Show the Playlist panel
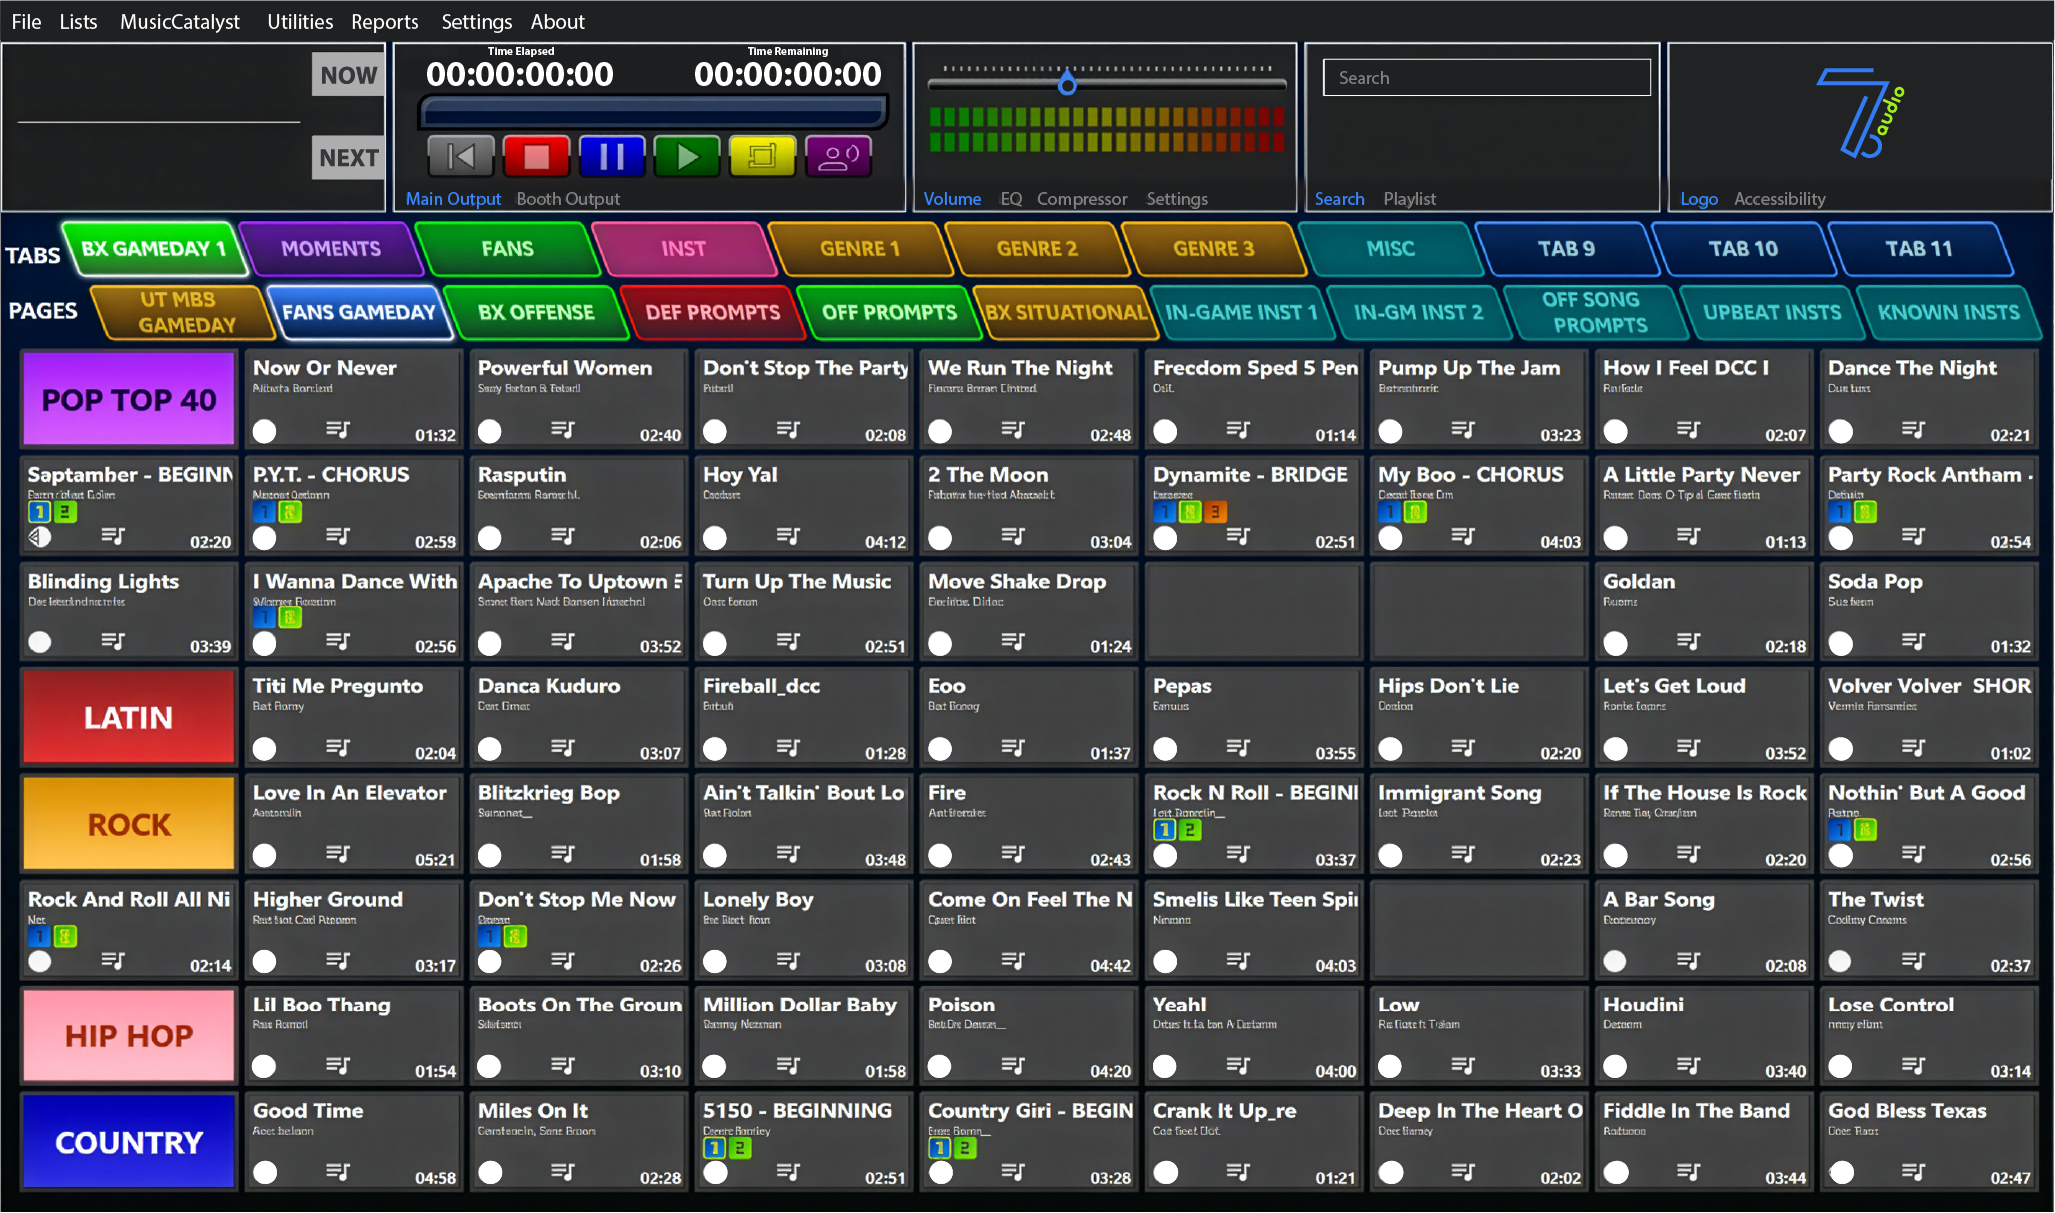The width and height of the screenshot is (2055, 1213). 1409,199
